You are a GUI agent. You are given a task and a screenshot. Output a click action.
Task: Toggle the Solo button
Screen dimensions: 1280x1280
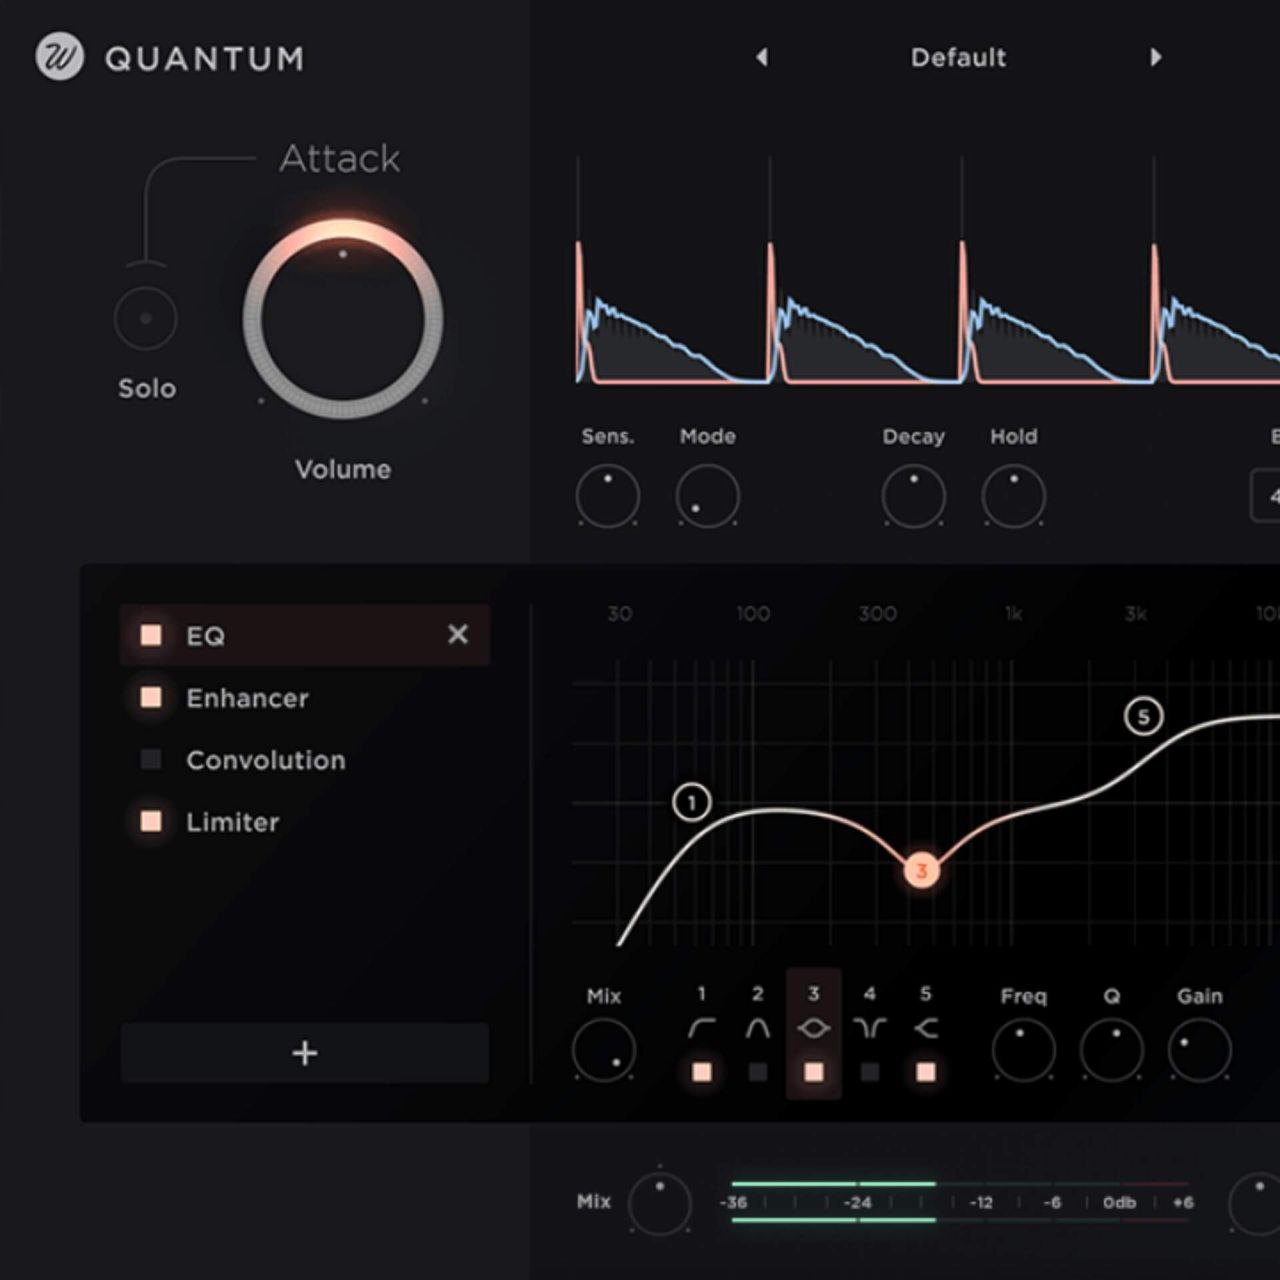pyautogui.click(x=145, y=318)
